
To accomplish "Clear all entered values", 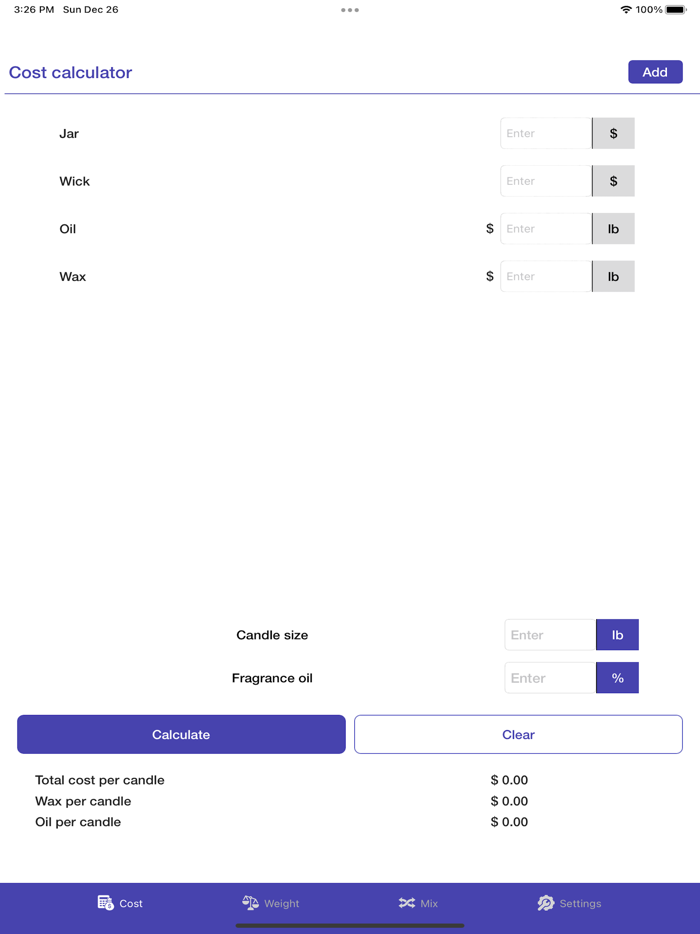I will pyautogui.click(x=518, y=734).
